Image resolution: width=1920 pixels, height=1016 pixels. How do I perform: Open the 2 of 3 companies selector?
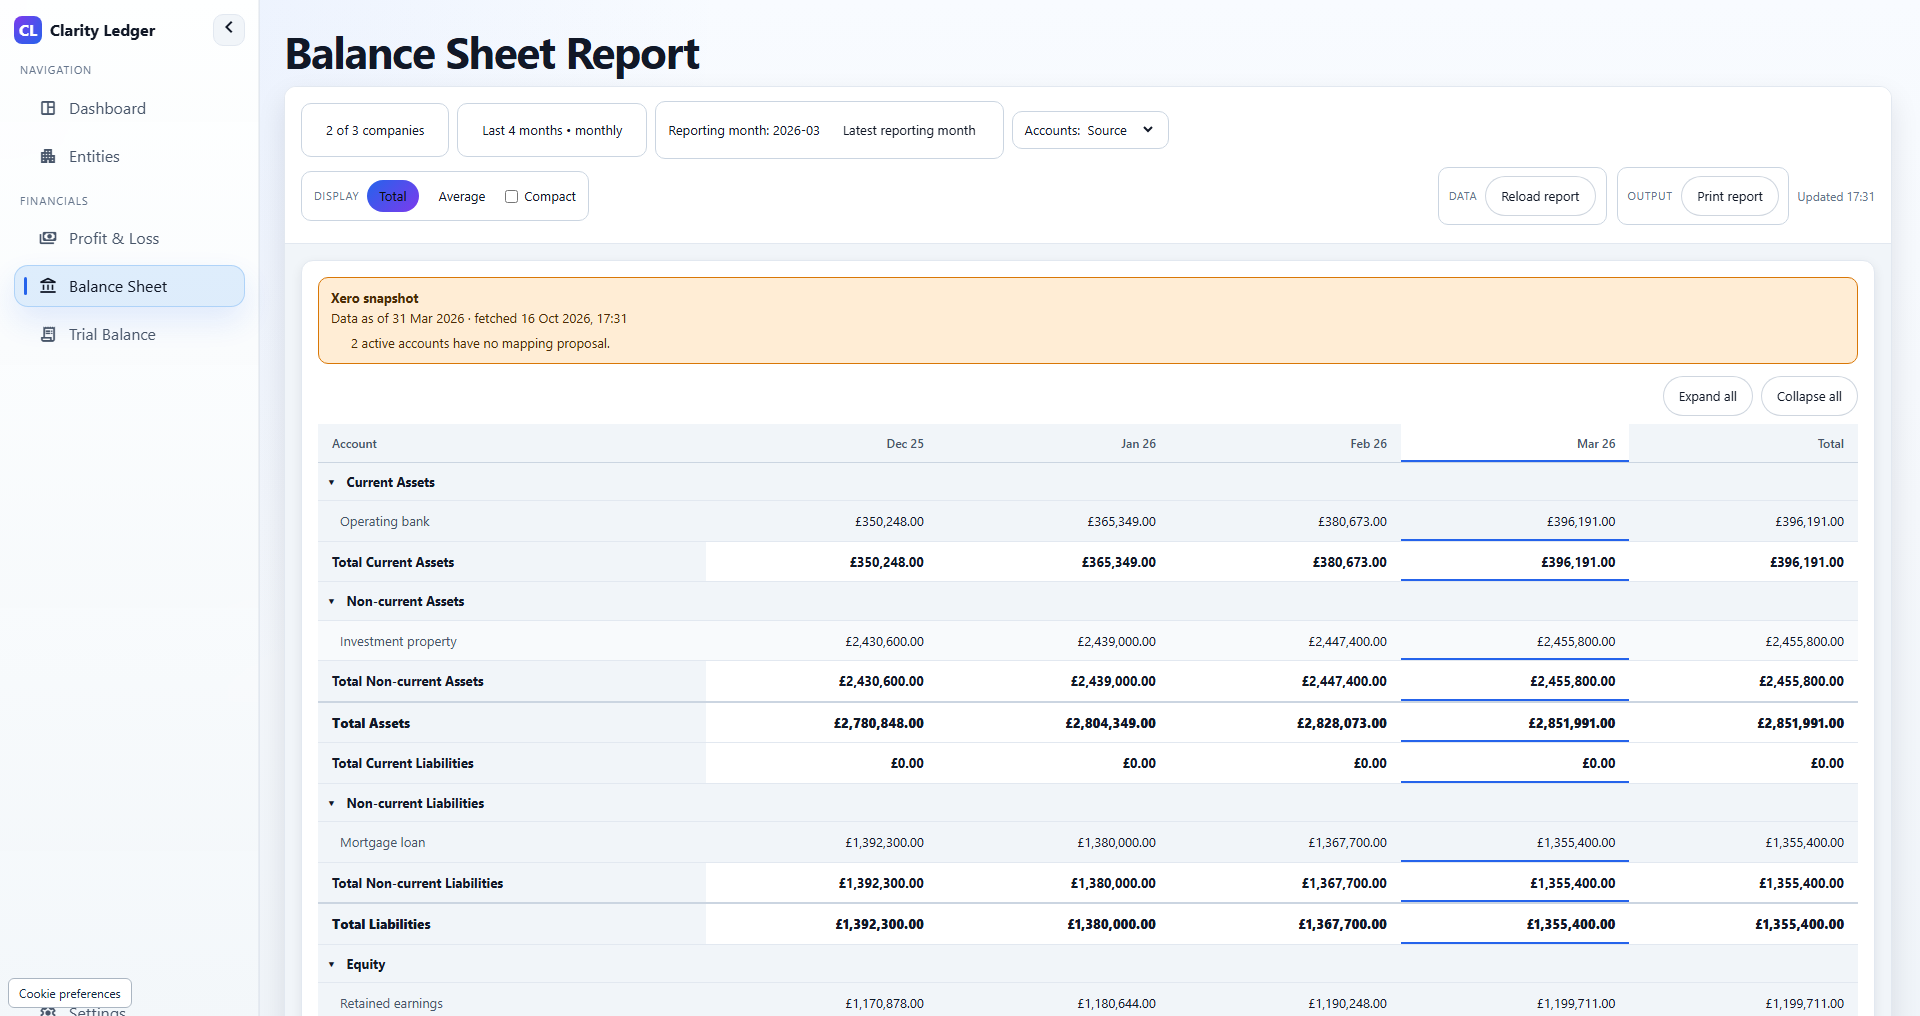tap(375, 130)
